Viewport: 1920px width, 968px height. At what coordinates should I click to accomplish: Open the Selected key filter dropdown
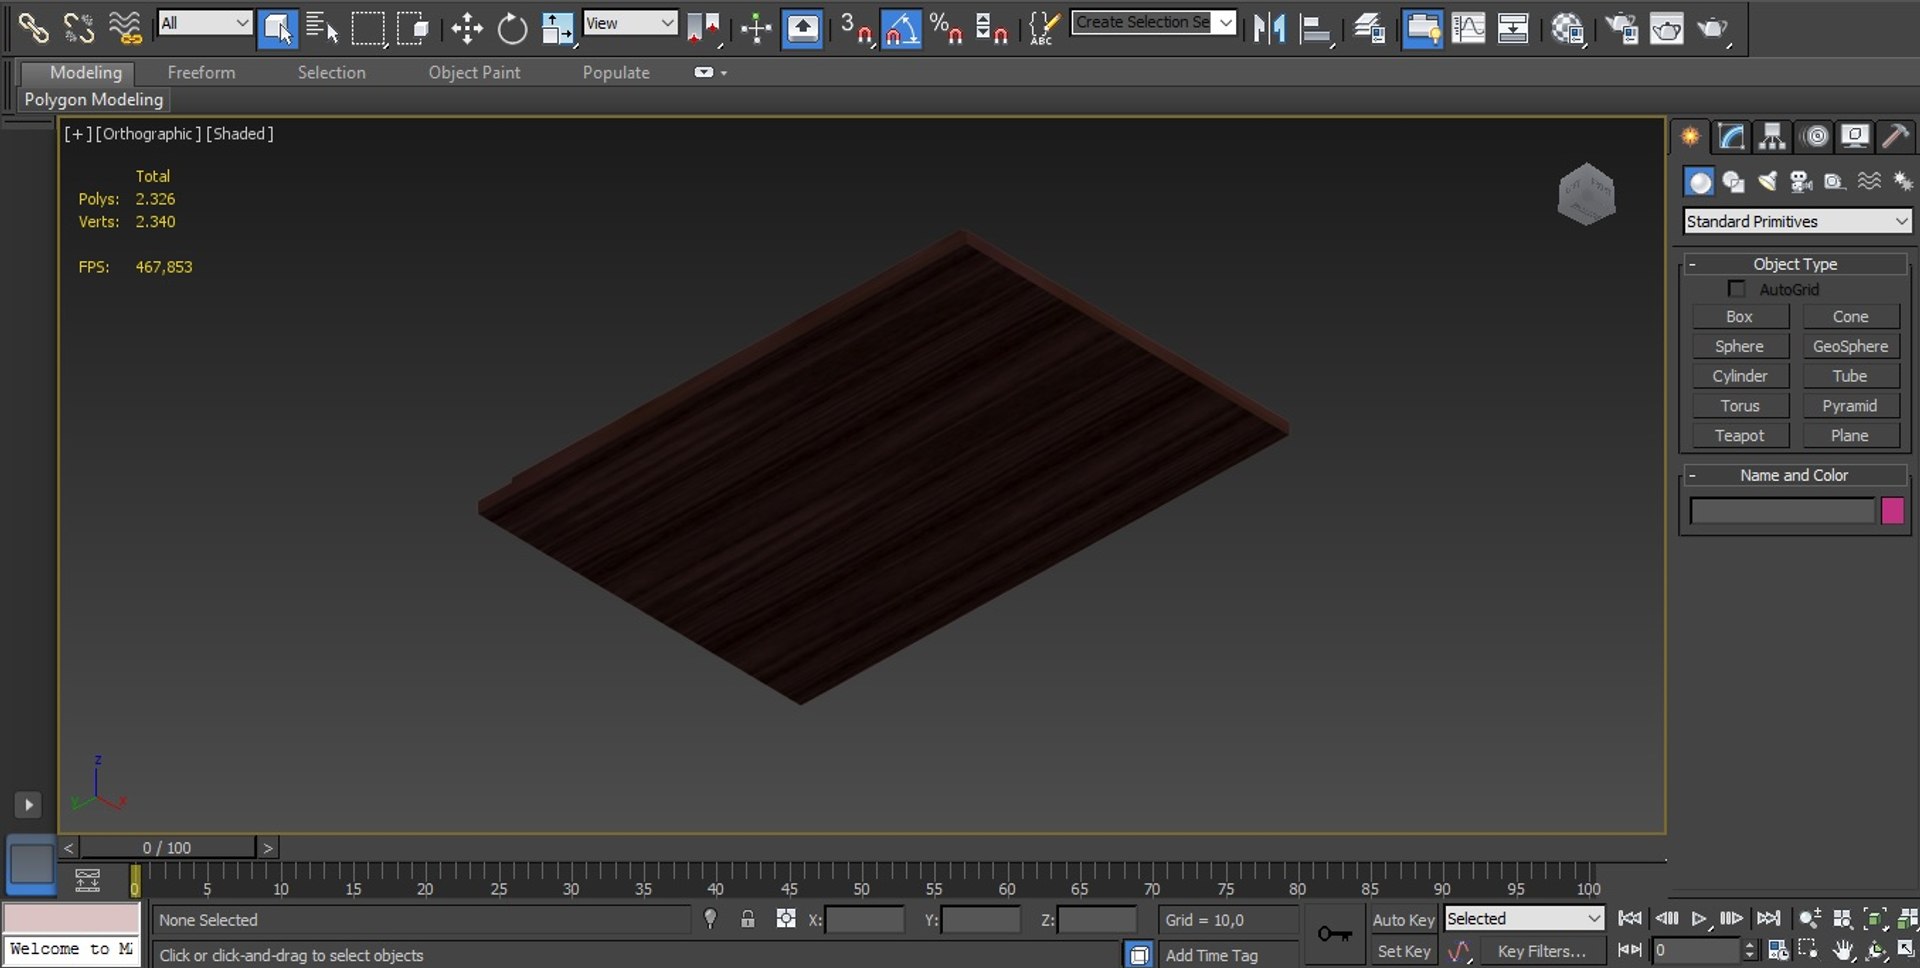1524,918
